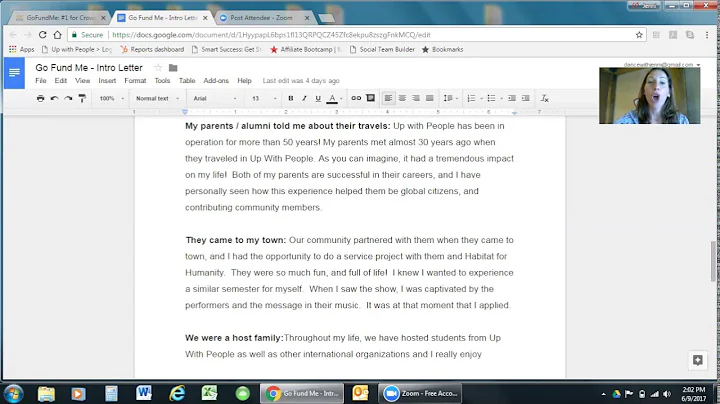Image resolution: width=720 pixels, height=404 pixels.
Task: Apply bulleted list
Action: (x=491, y=98)
